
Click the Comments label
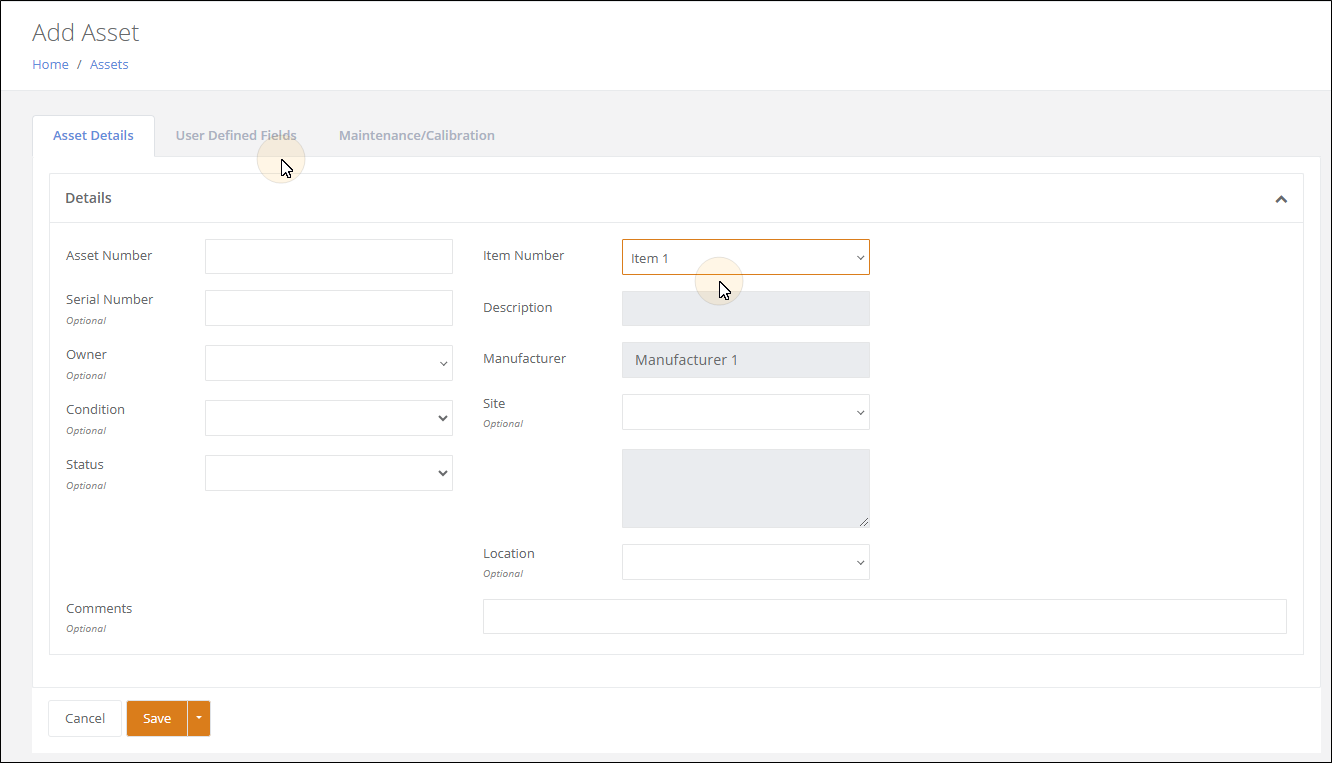pos(99,608)
